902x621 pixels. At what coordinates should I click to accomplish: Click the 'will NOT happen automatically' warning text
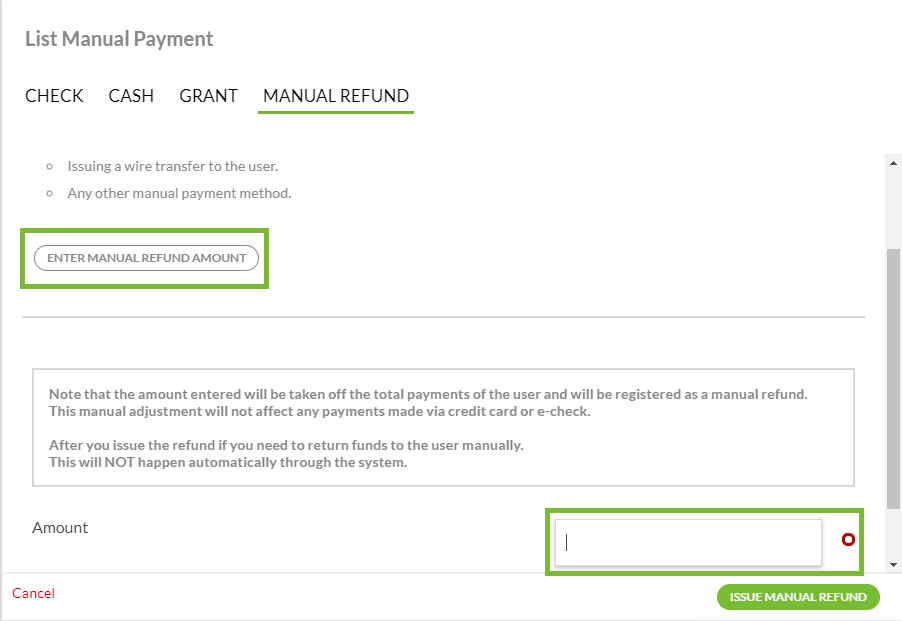click(229, 463)
